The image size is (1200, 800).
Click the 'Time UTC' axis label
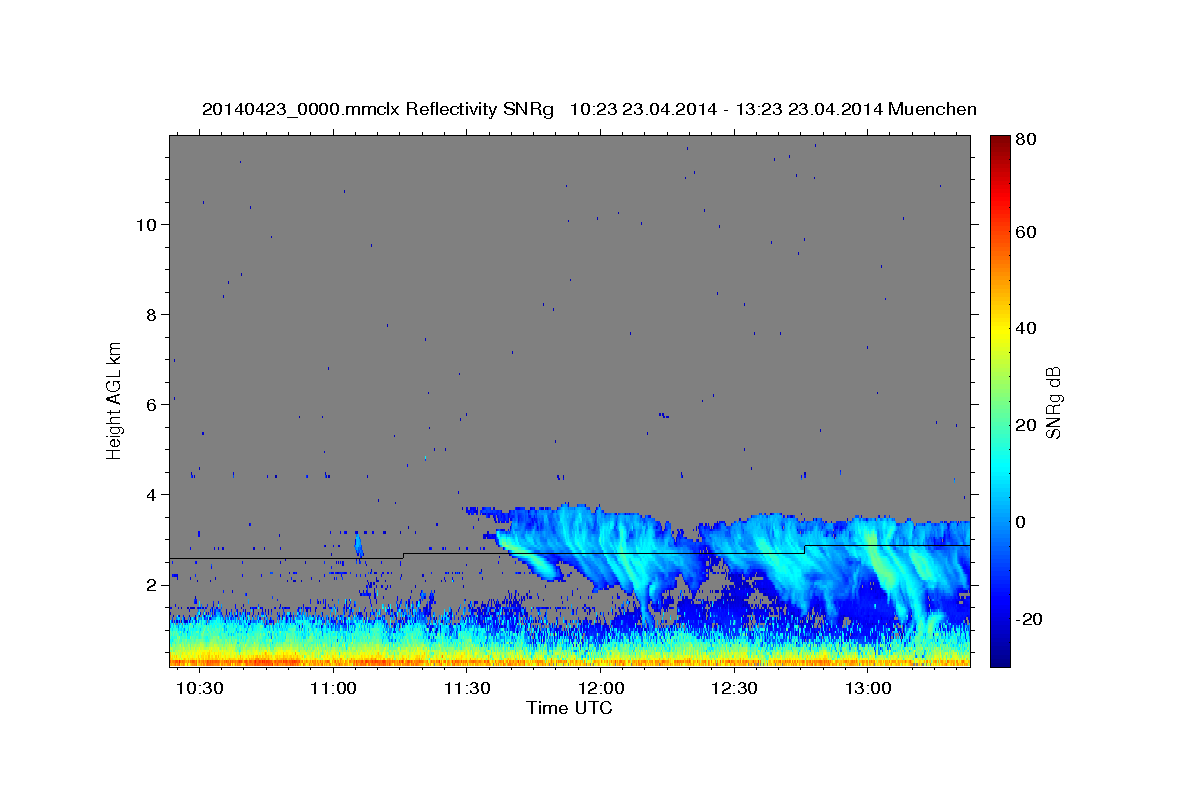(569, 708)
